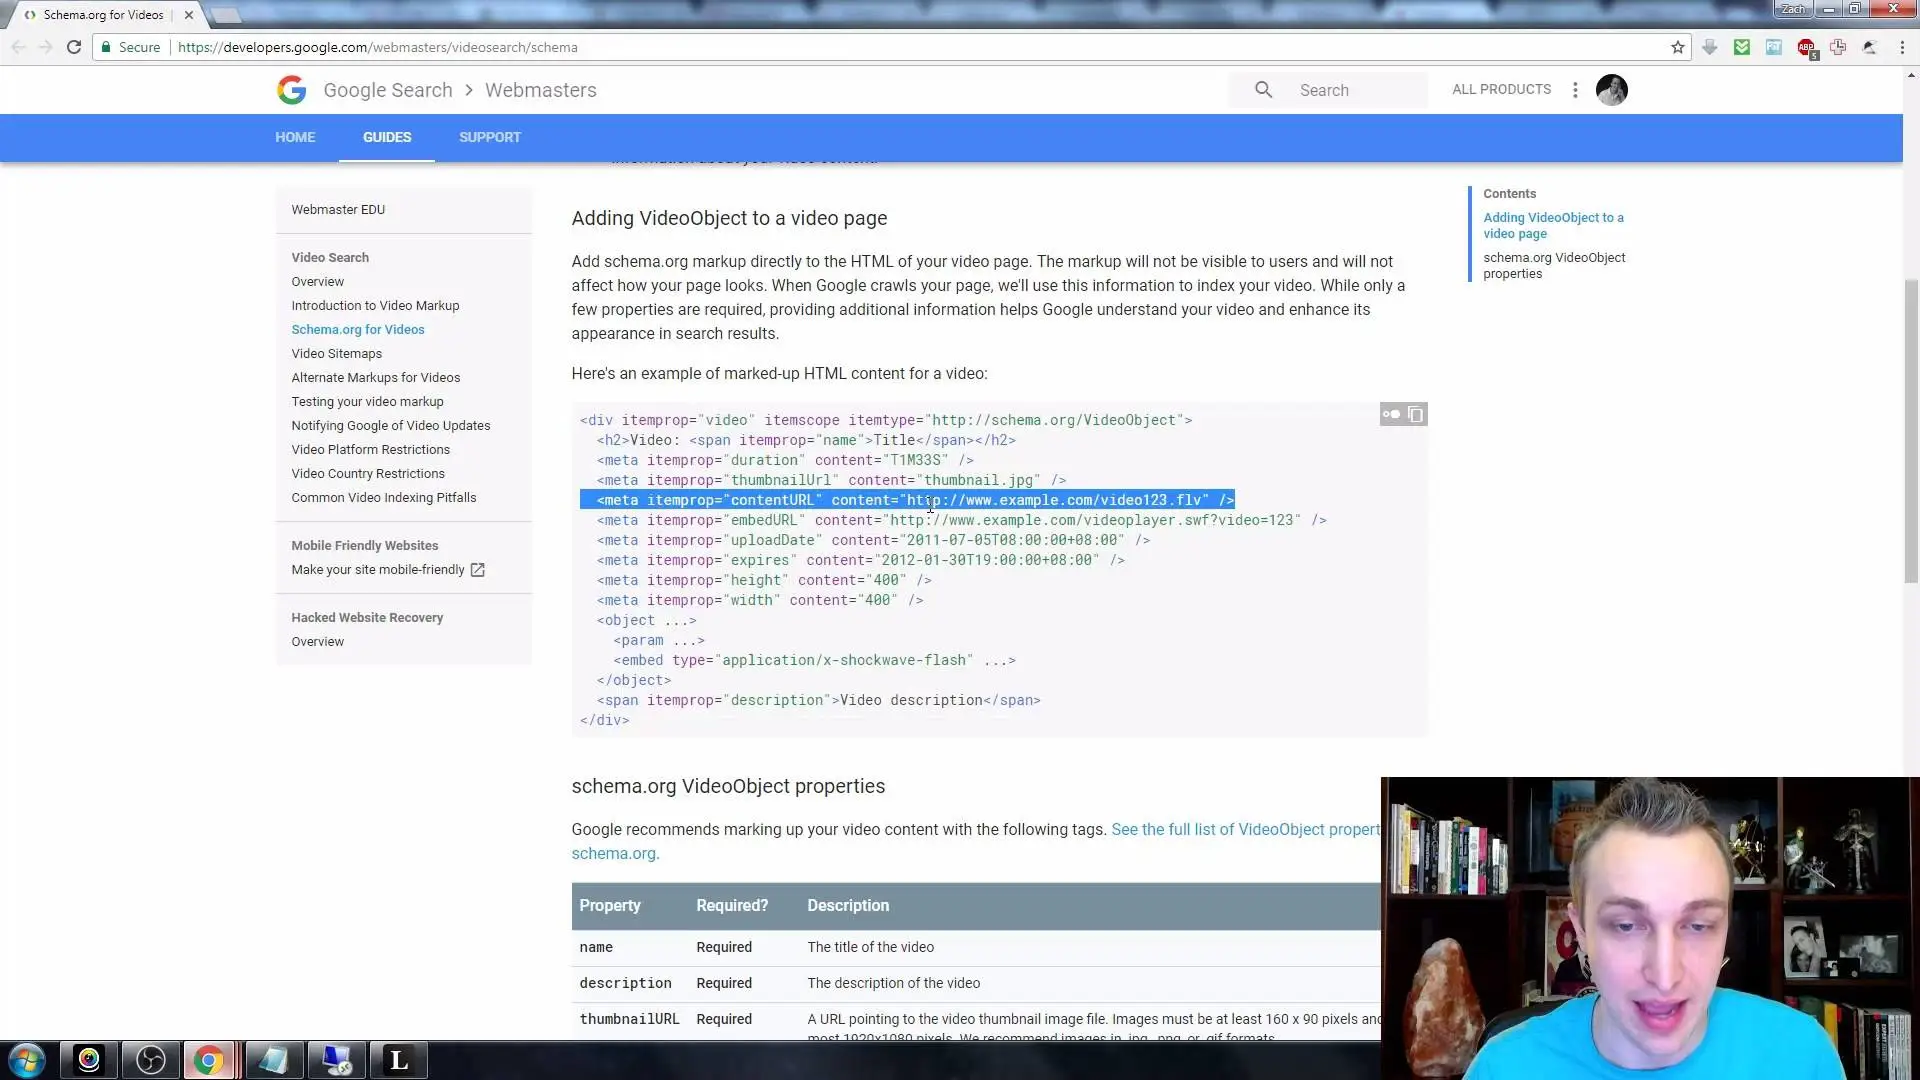
Task: Open the notepad app in taskbar
Action: coord(273,1060)
